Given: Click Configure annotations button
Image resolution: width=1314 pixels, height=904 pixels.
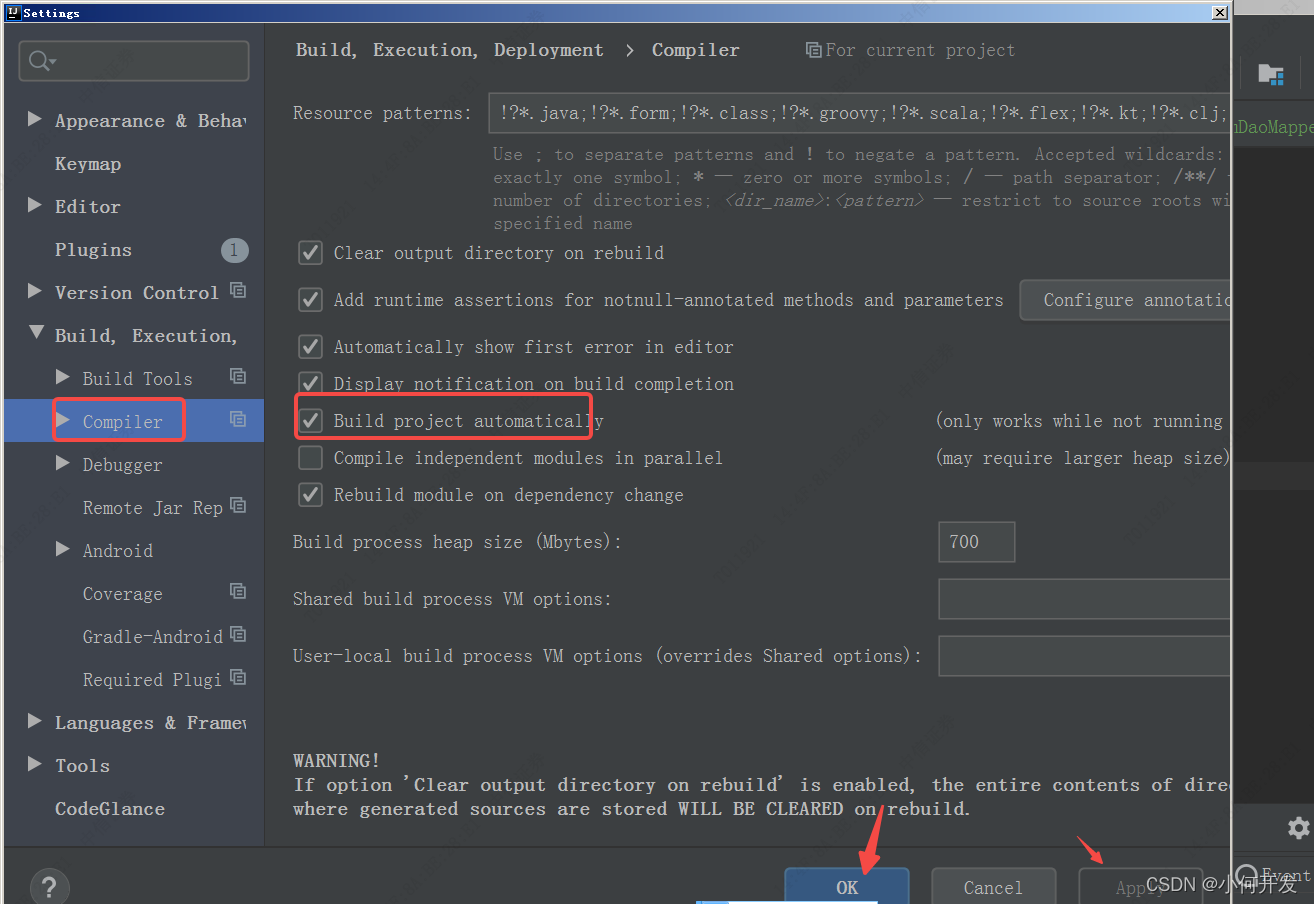Looking at the screenshot, I should tap(1125, 300).
